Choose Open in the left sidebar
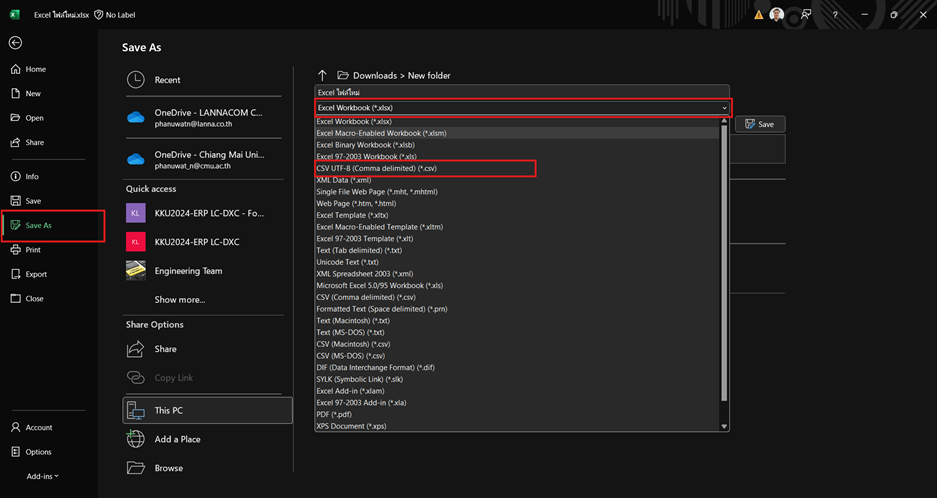 [x=27, y=118]
